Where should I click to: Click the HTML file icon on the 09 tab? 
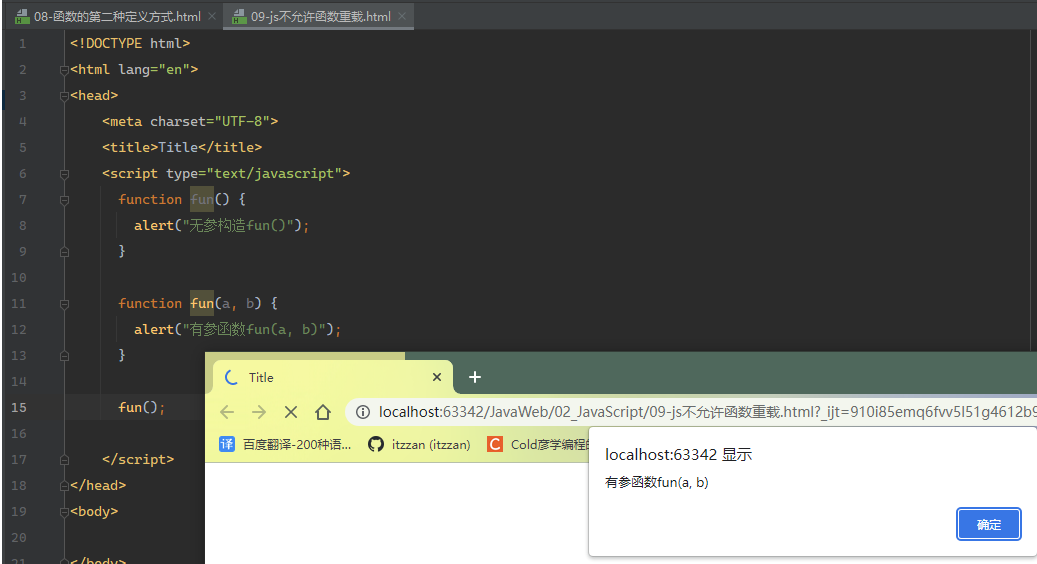tap(239, 17)
